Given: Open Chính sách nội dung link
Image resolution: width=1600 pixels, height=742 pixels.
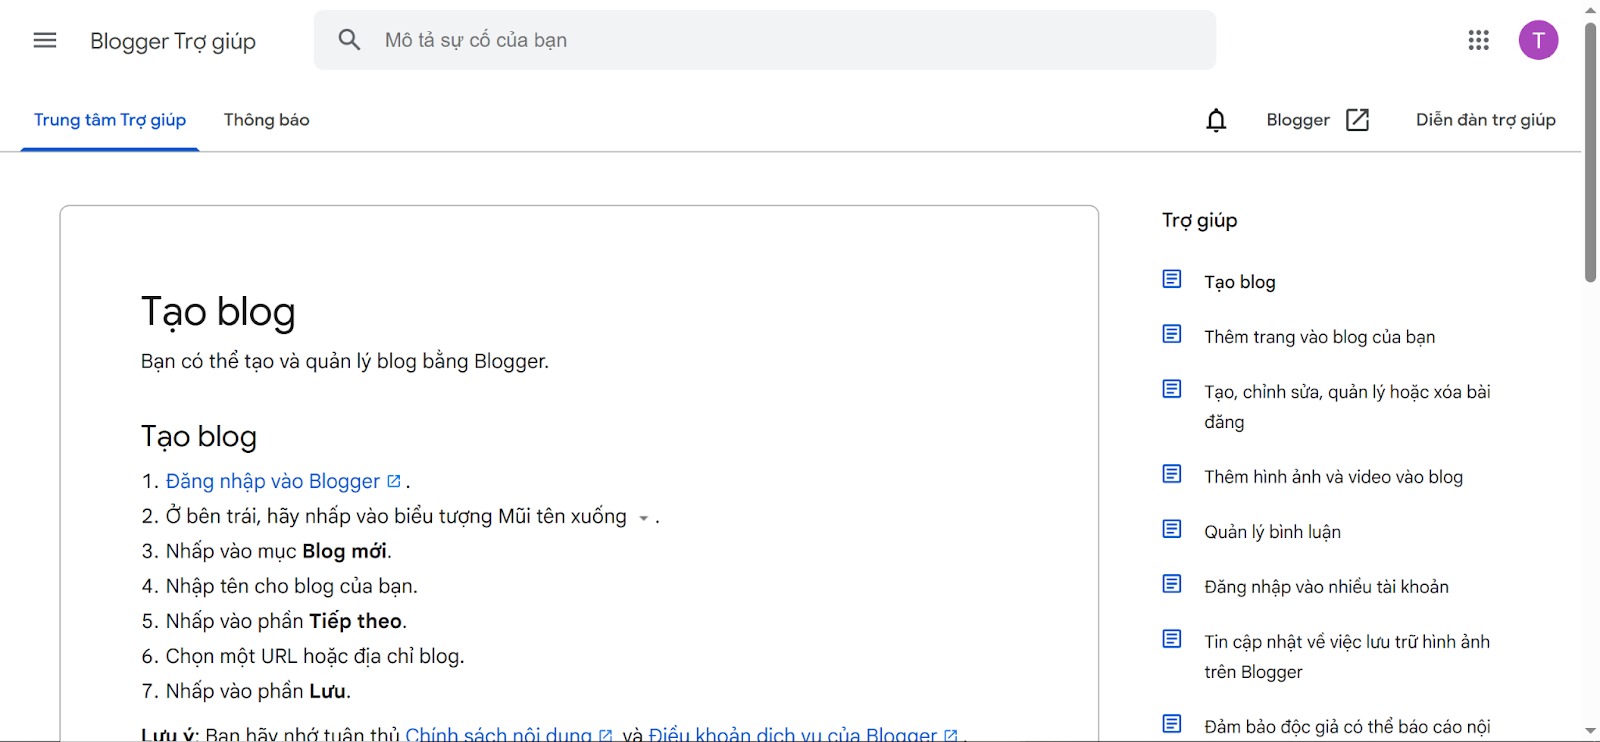Looking at the screenshot, I should click(498, 735).
